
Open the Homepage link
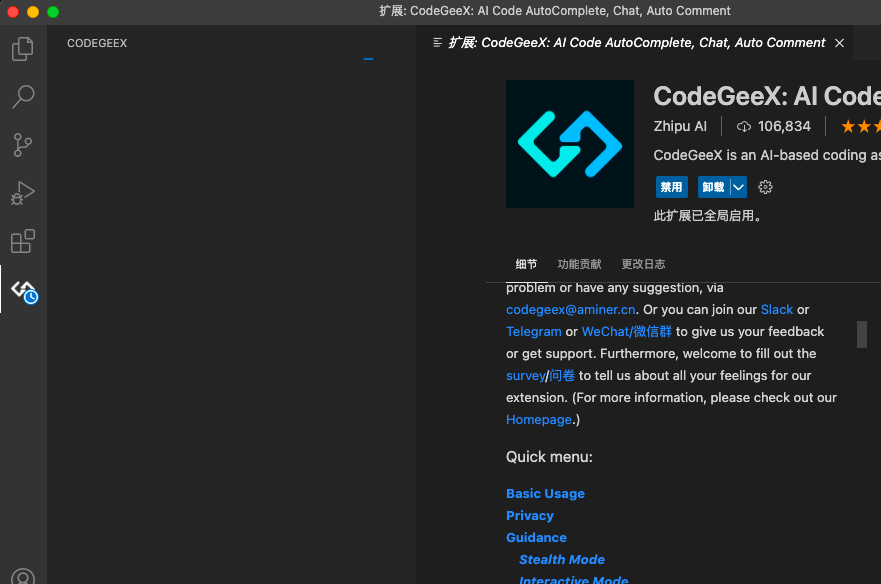coord(538,419)
